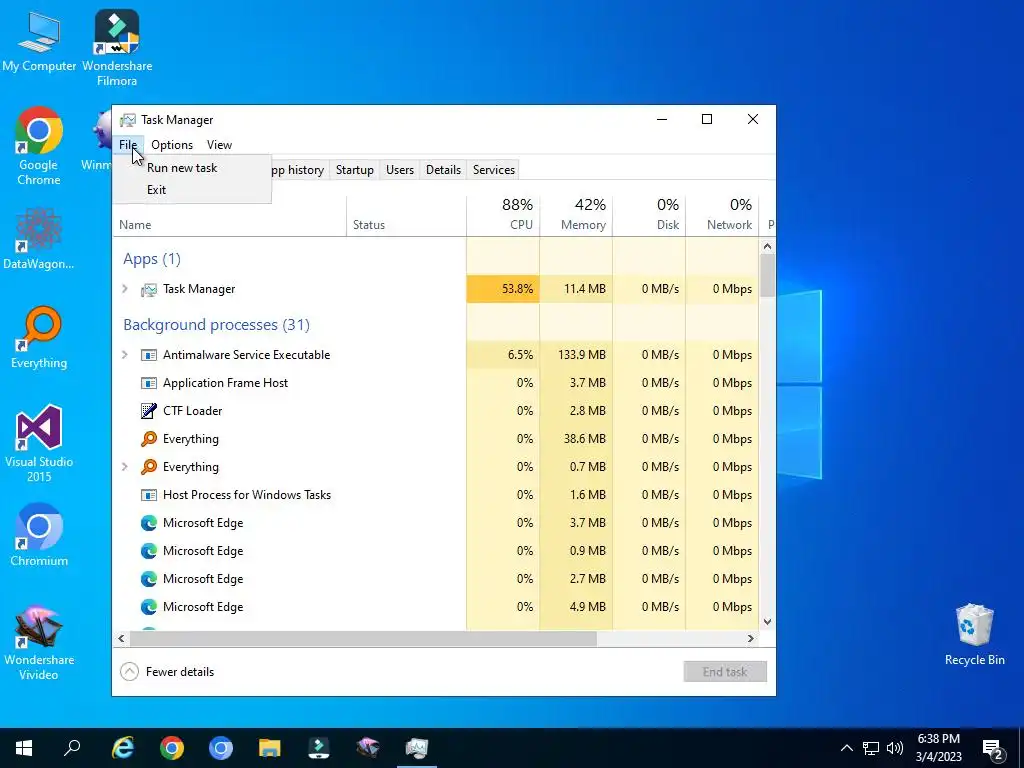Viewport: 1024px width, 768px height.
Task: Switch to the Startup tab
Action: [x=355, y=170]
